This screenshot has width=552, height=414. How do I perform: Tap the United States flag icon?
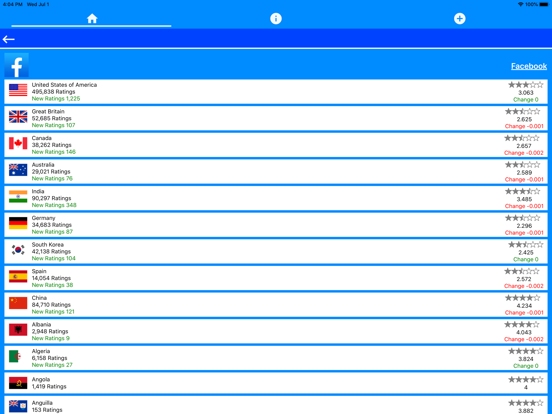click(x=18, y=90)
